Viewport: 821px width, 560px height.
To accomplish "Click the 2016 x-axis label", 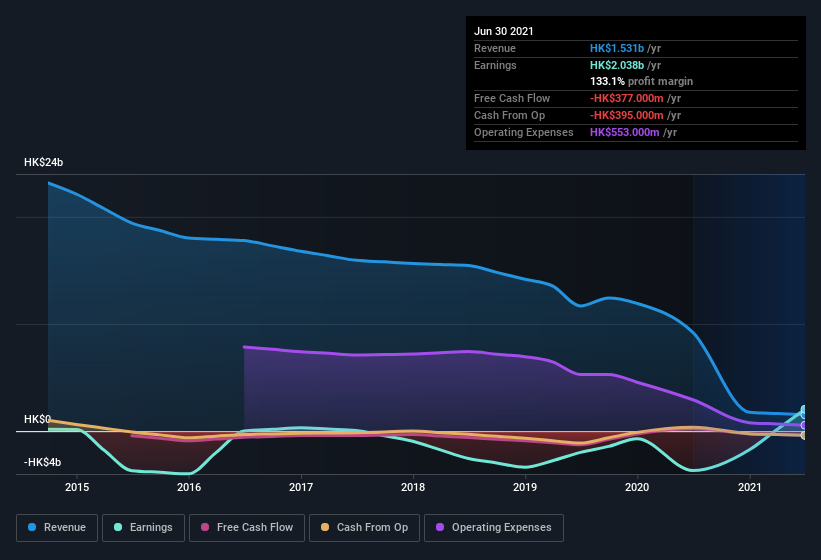I will coord(189,487).
